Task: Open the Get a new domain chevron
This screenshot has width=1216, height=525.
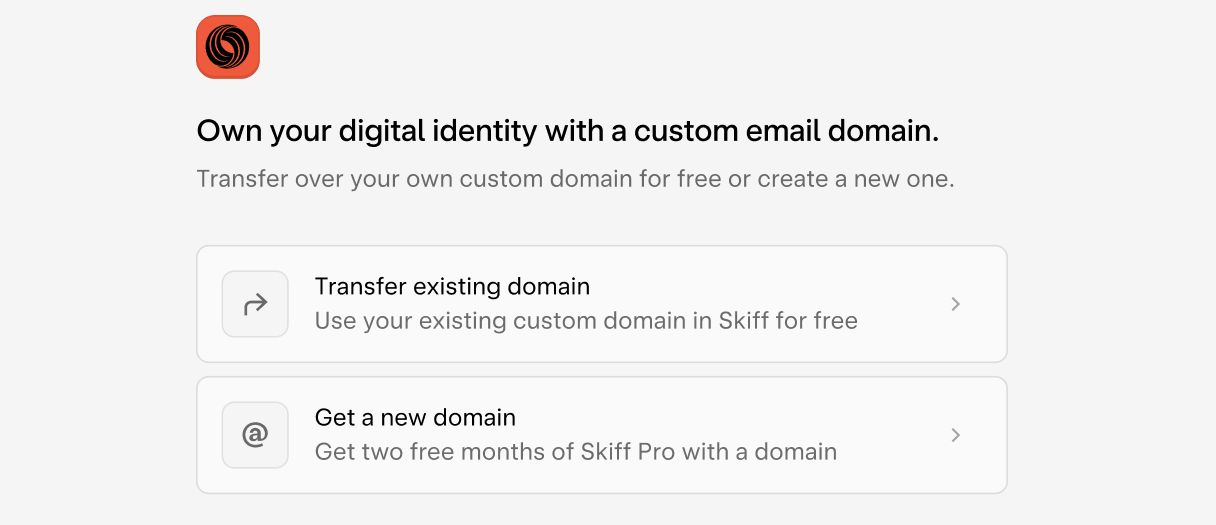Action: (955, 435)
